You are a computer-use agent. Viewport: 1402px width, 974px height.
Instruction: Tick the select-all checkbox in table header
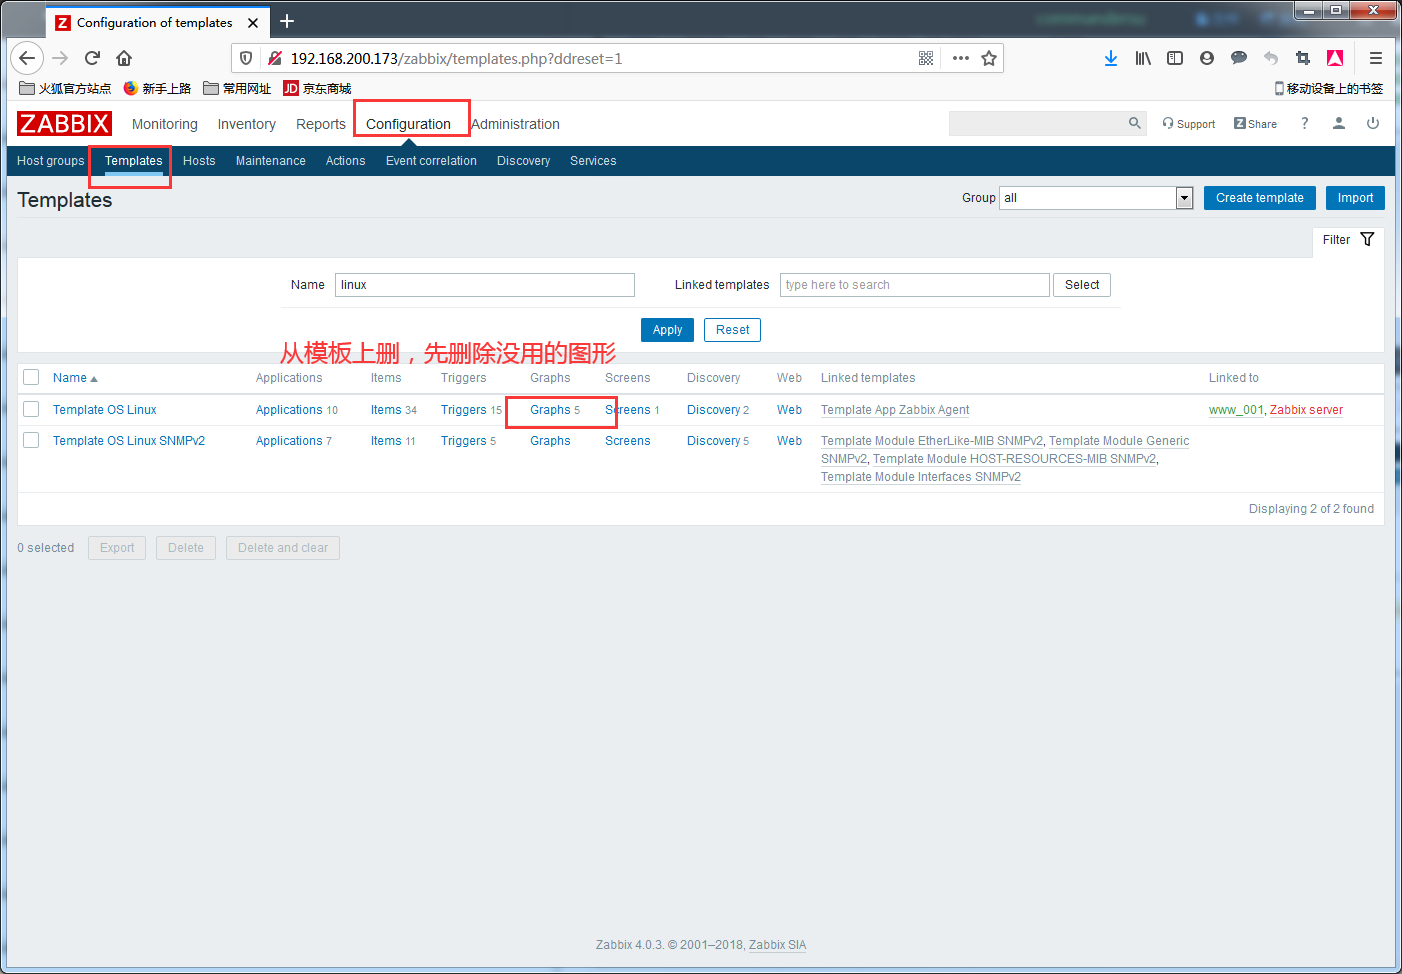[31, 377]
